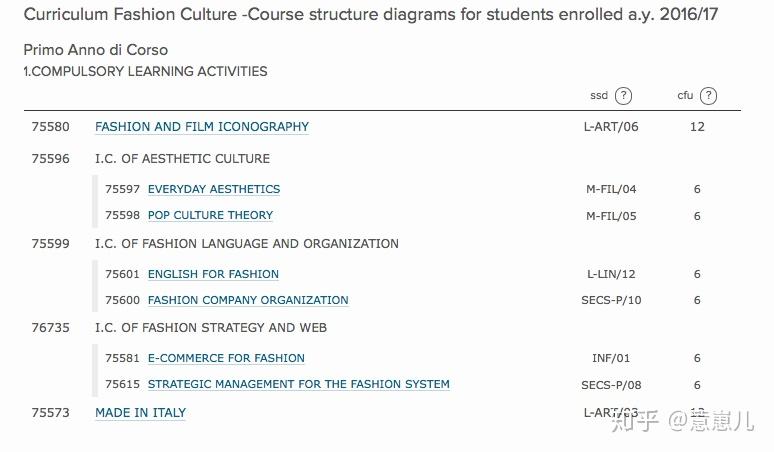The height and width of the screenshot is (452, 774).
Task: Open the Made in Italy course link
Action: 140,413
